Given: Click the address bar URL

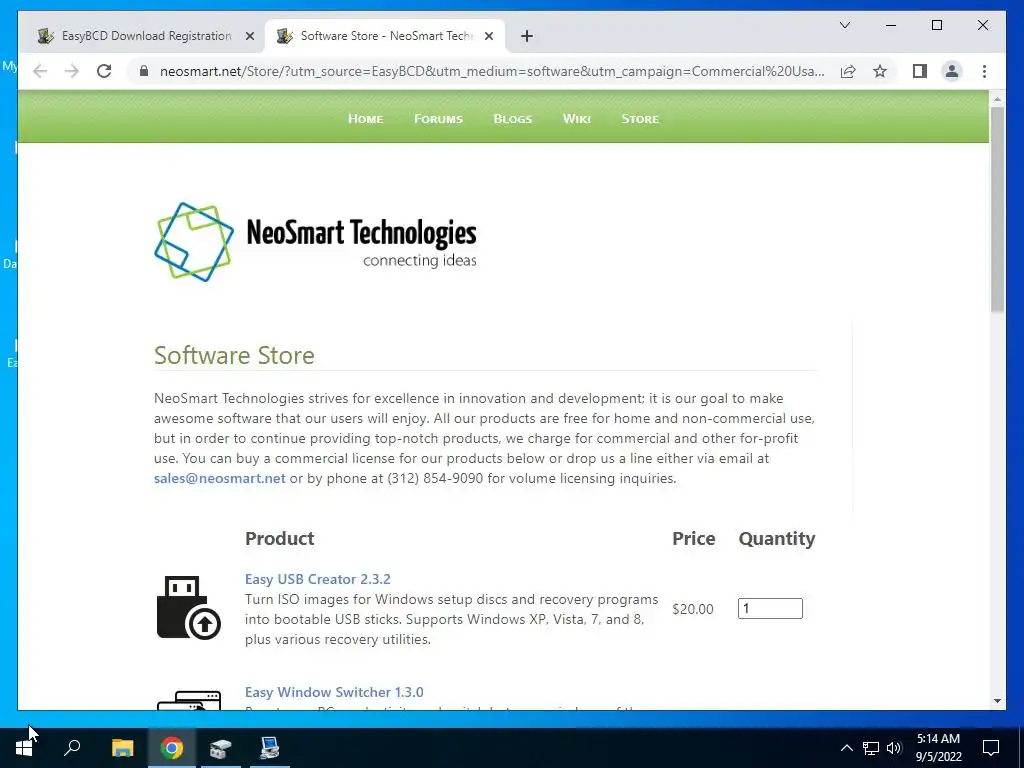Looking at the screenshot, I should point(492,71).
